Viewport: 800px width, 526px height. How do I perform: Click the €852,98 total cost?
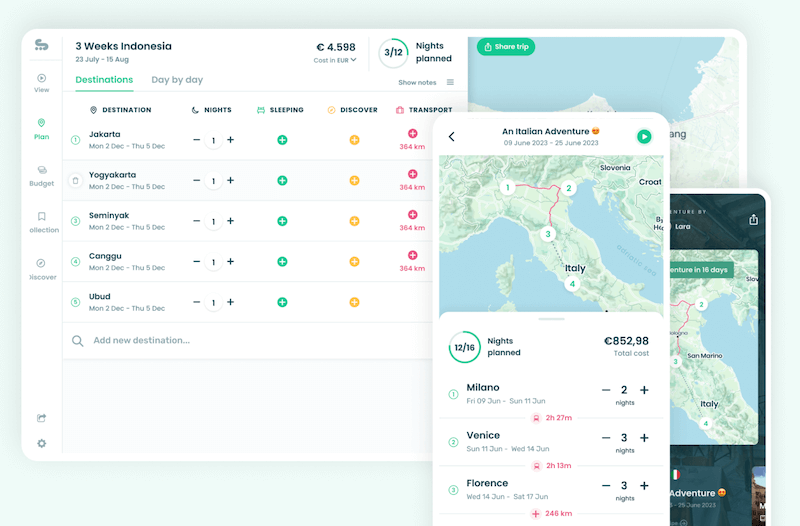626,341
